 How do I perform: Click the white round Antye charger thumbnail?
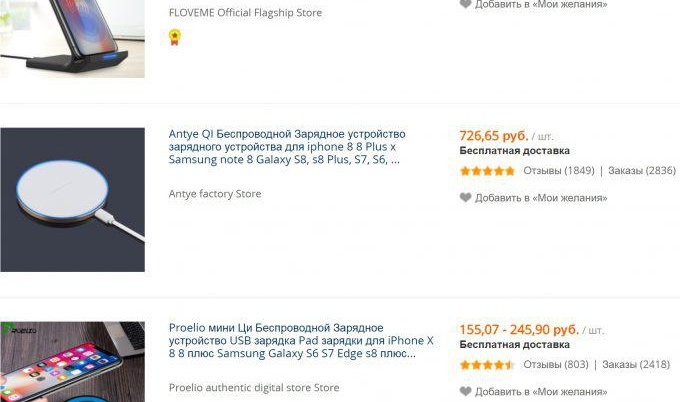[72, 200]
